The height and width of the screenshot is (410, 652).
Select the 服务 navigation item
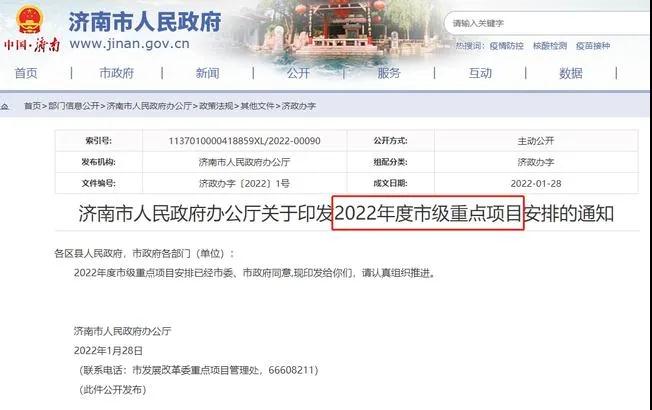(x=389, y=73)
